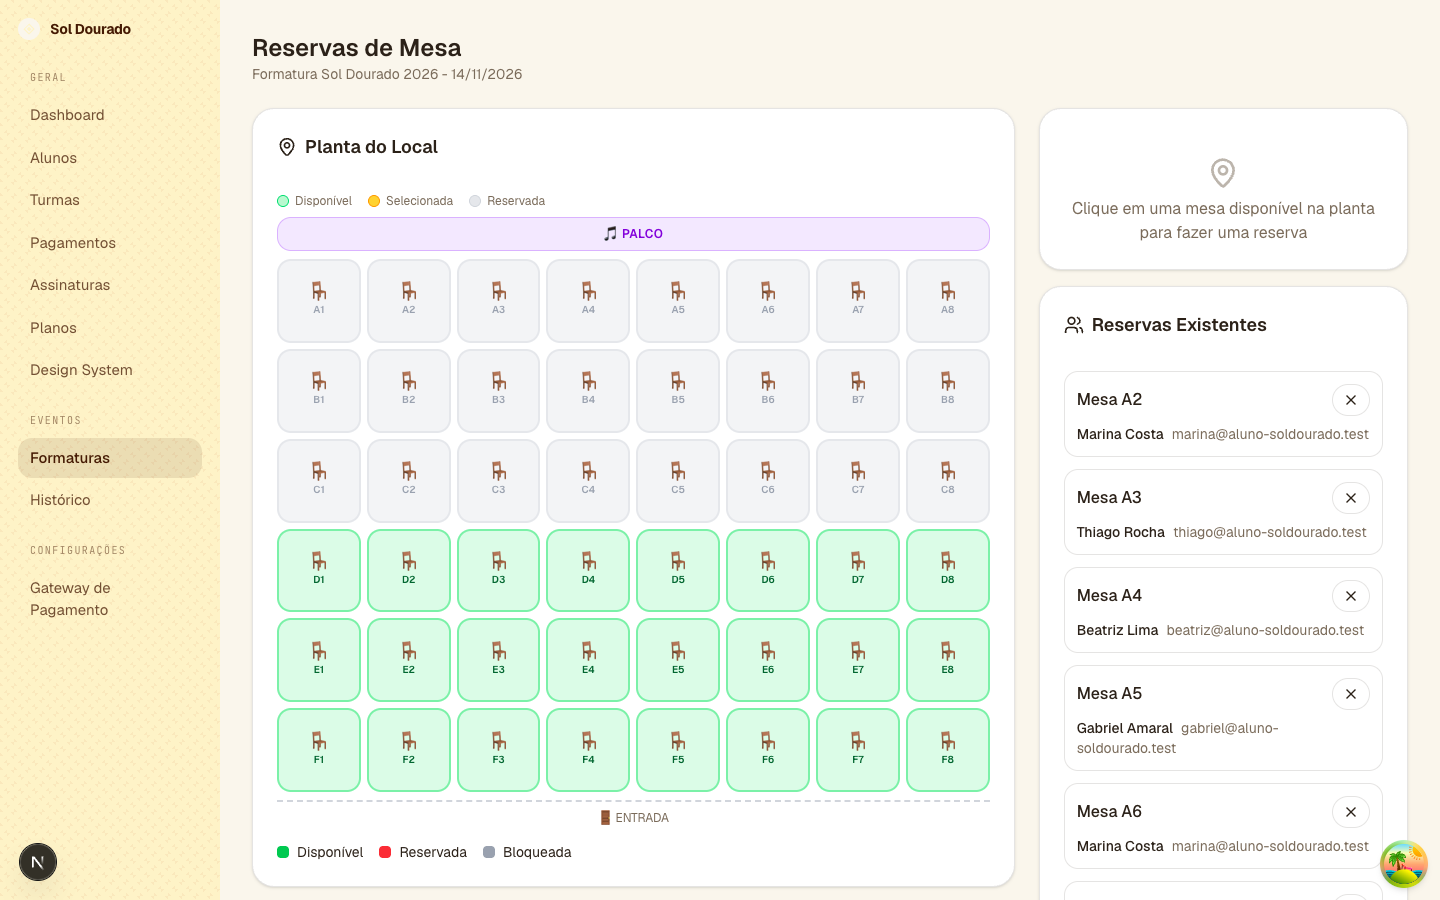1440x900 pixels.
Task: Click the Sol Dourado logo
Action: [x=29, y=29]
